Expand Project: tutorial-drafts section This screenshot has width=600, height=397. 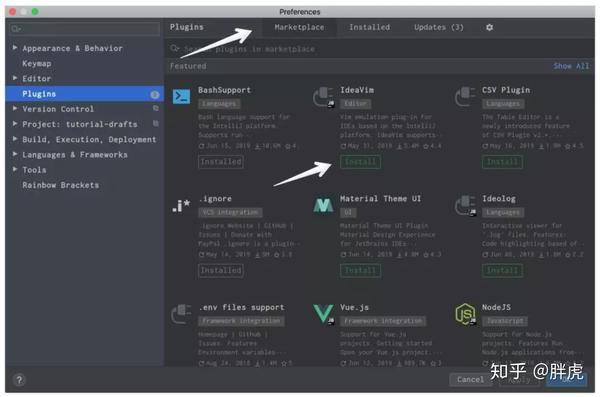tap(15, 124)
